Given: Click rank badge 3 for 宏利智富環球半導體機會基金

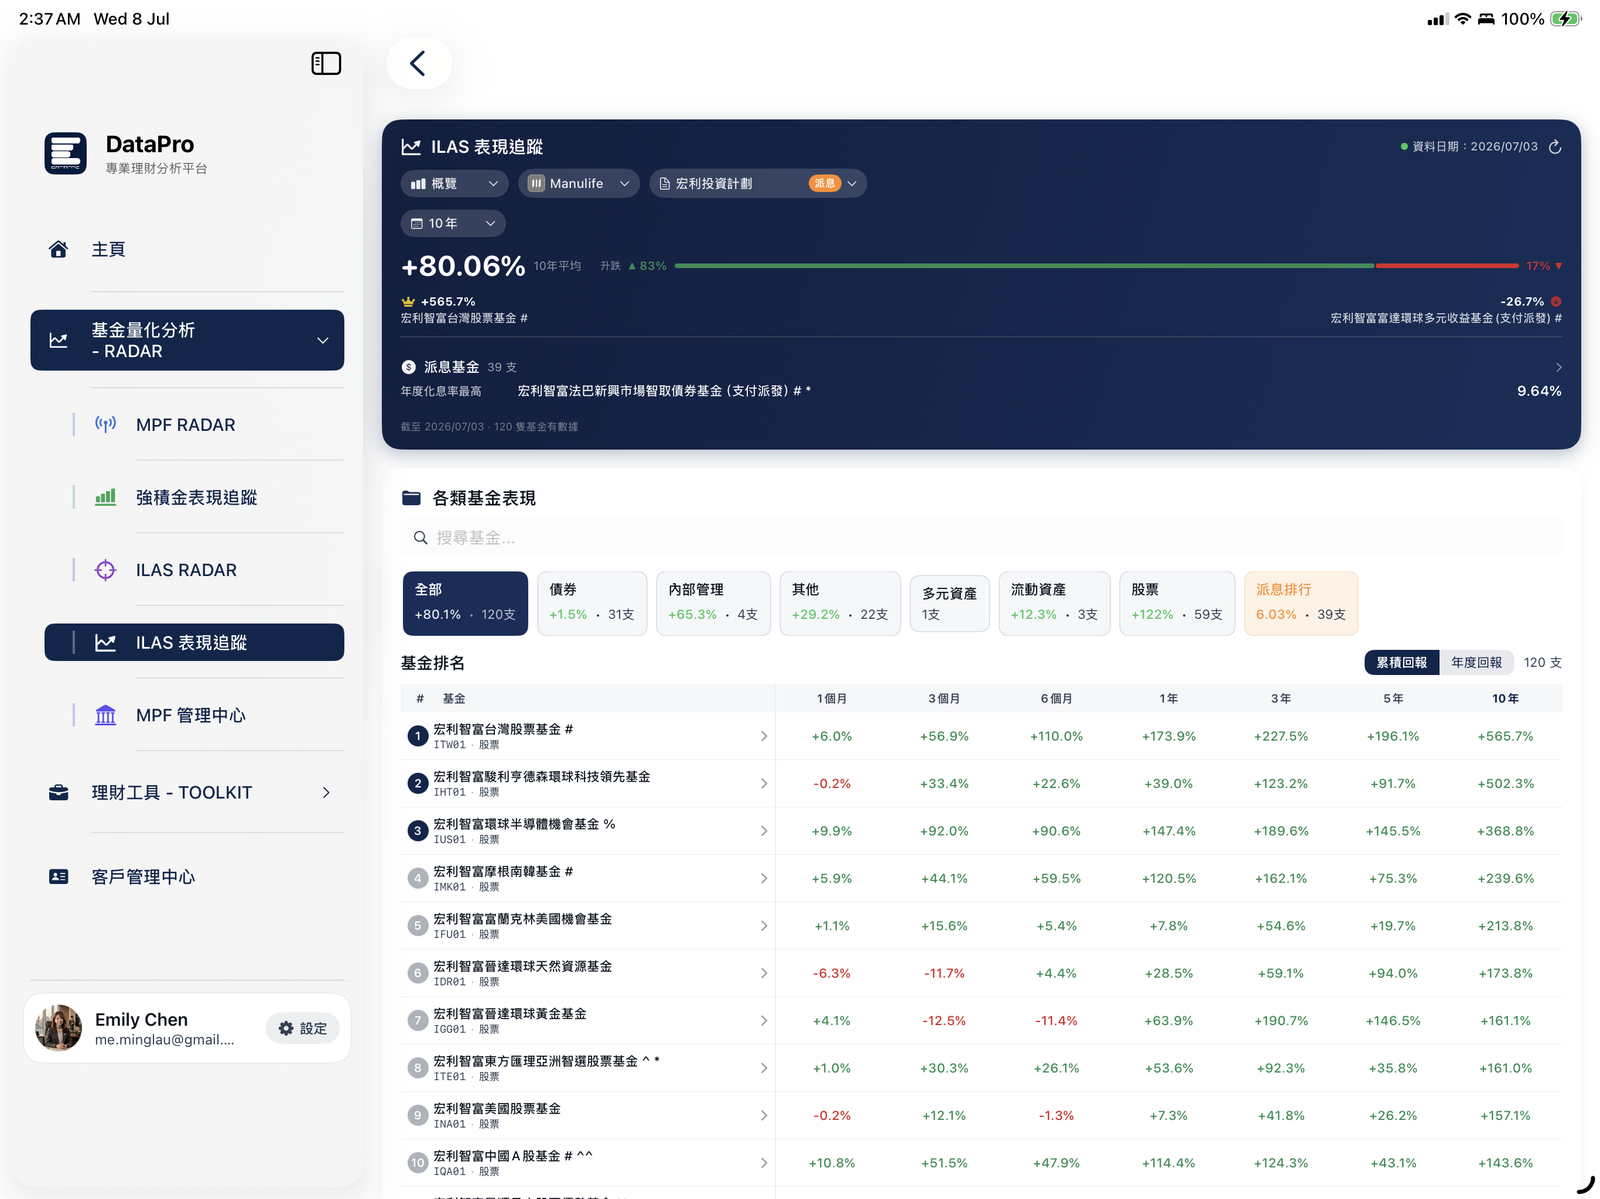Looking at the screenshot, I should (418, 831).
